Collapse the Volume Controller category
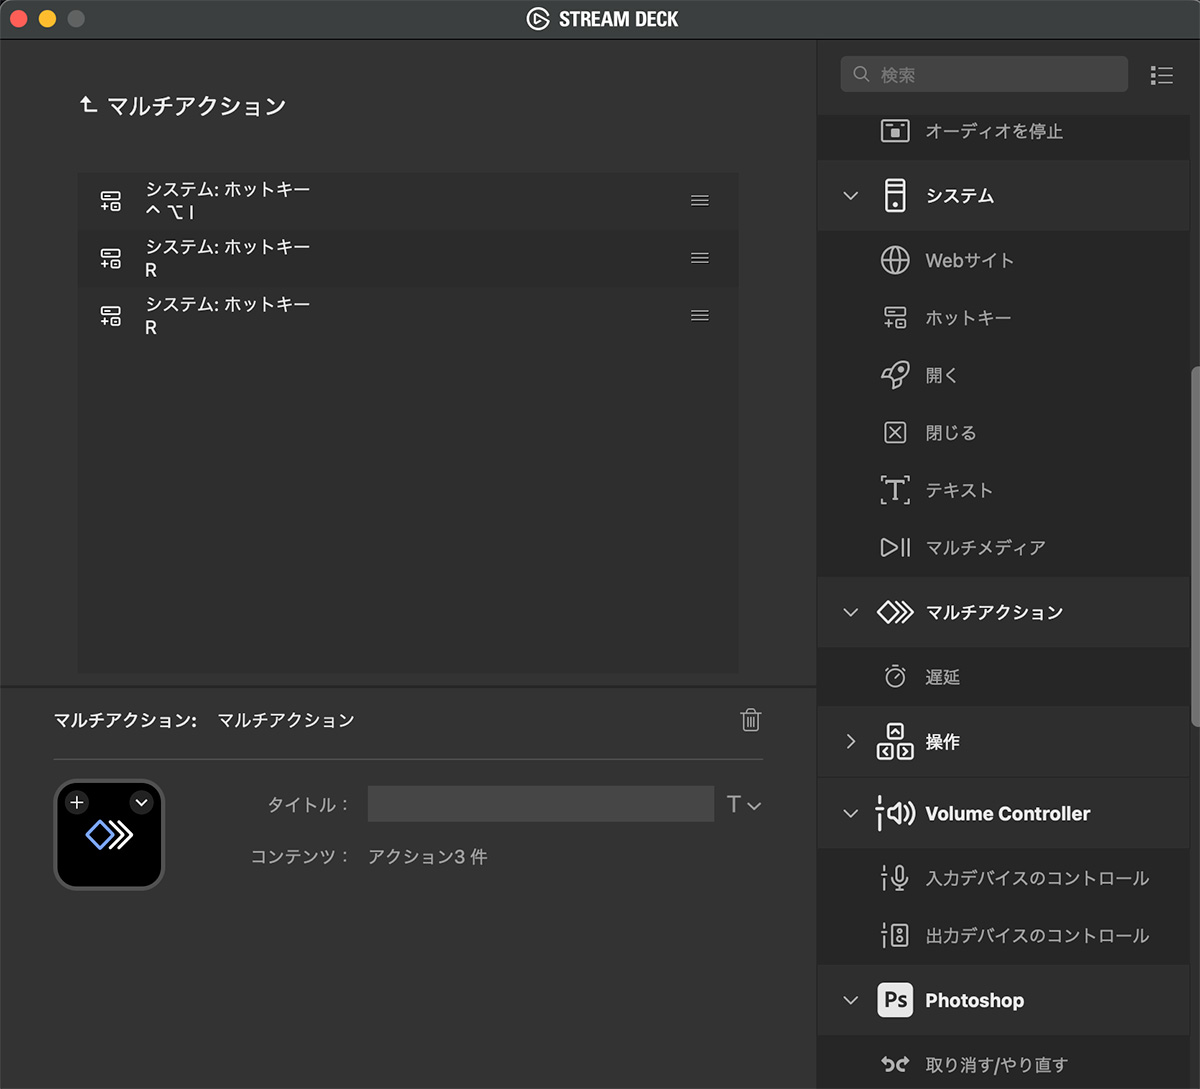The image size is (1200, 1089). click(x=851, y=814)
